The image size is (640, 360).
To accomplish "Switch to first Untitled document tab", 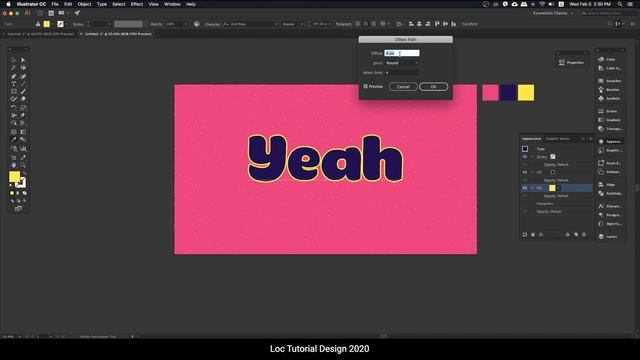I will point(40,34).
